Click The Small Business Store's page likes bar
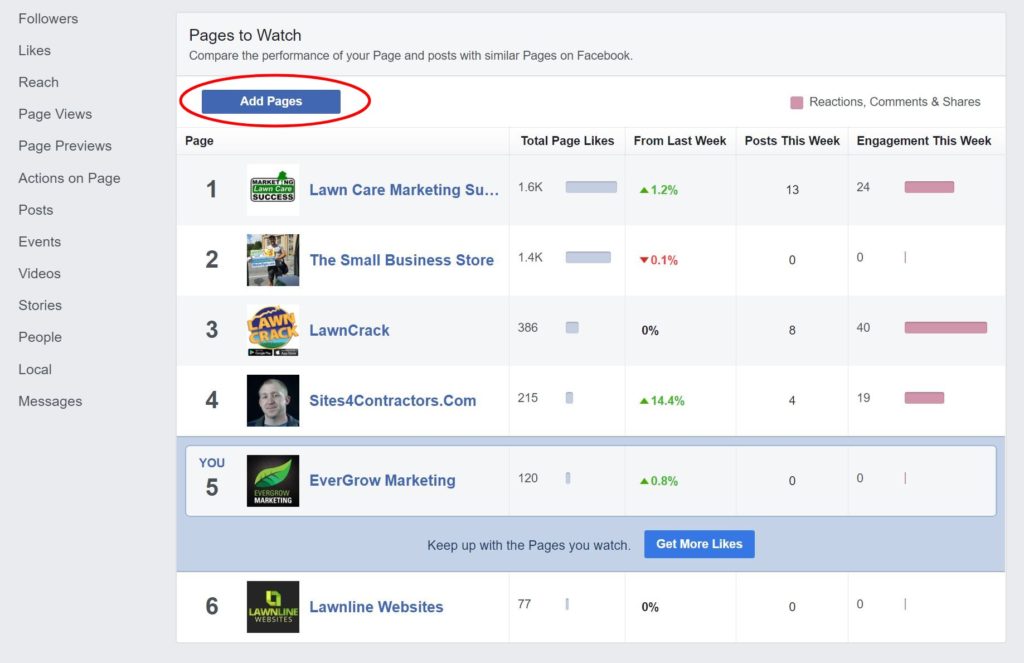Viewport: 1024px width, 663px height. pos(588,257)
